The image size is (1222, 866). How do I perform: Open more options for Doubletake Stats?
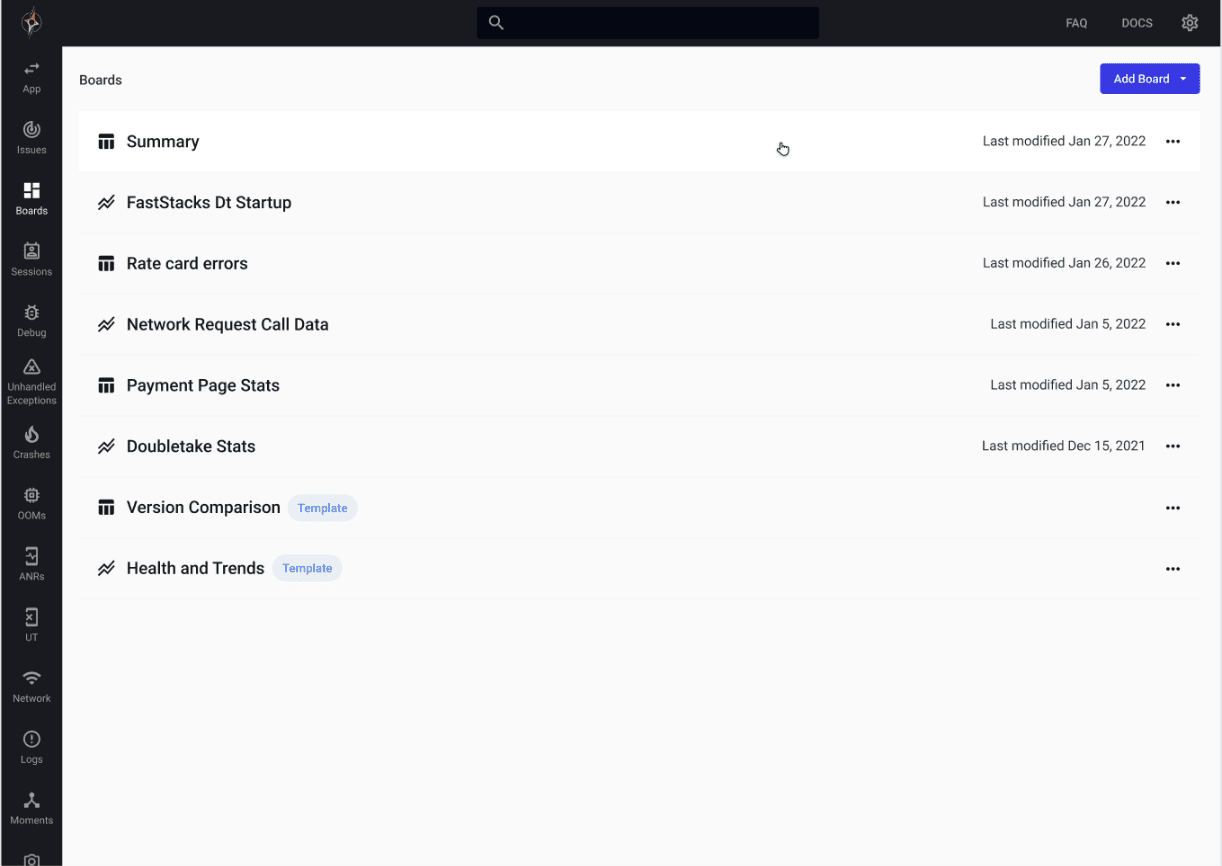[x=1173, y=447]
